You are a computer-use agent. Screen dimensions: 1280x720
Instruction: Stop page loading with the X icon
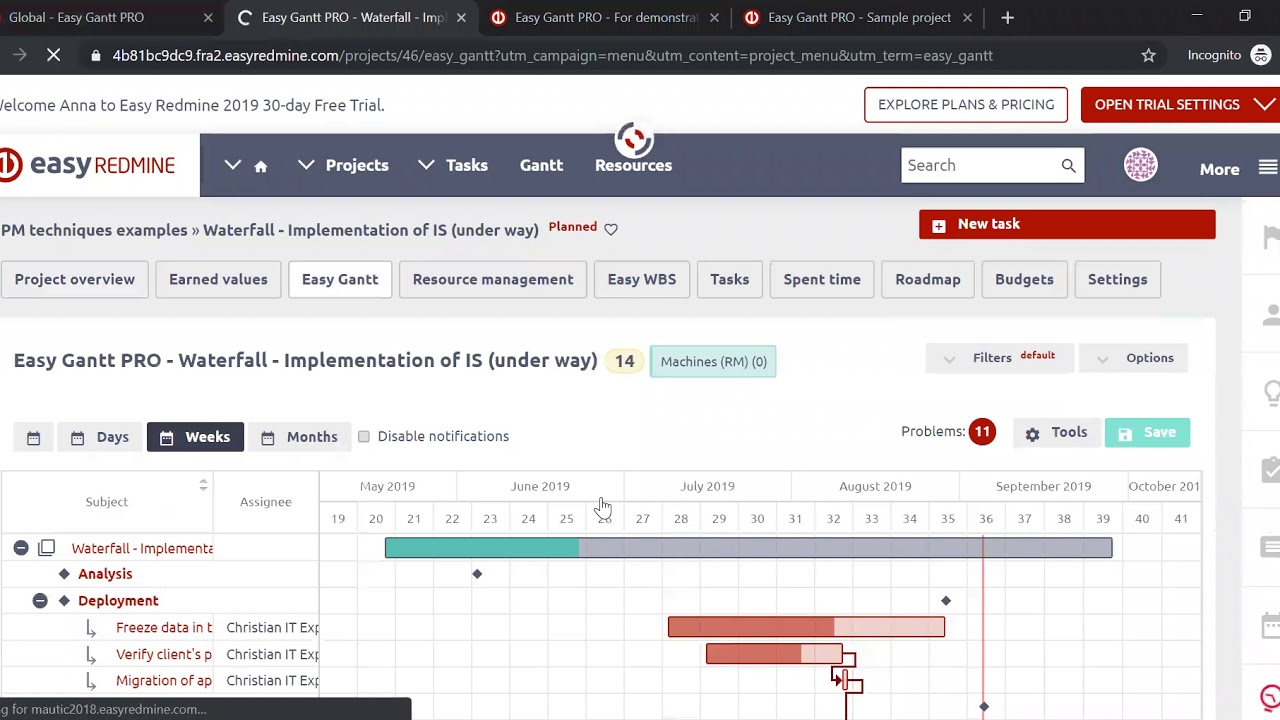(54, 55)
